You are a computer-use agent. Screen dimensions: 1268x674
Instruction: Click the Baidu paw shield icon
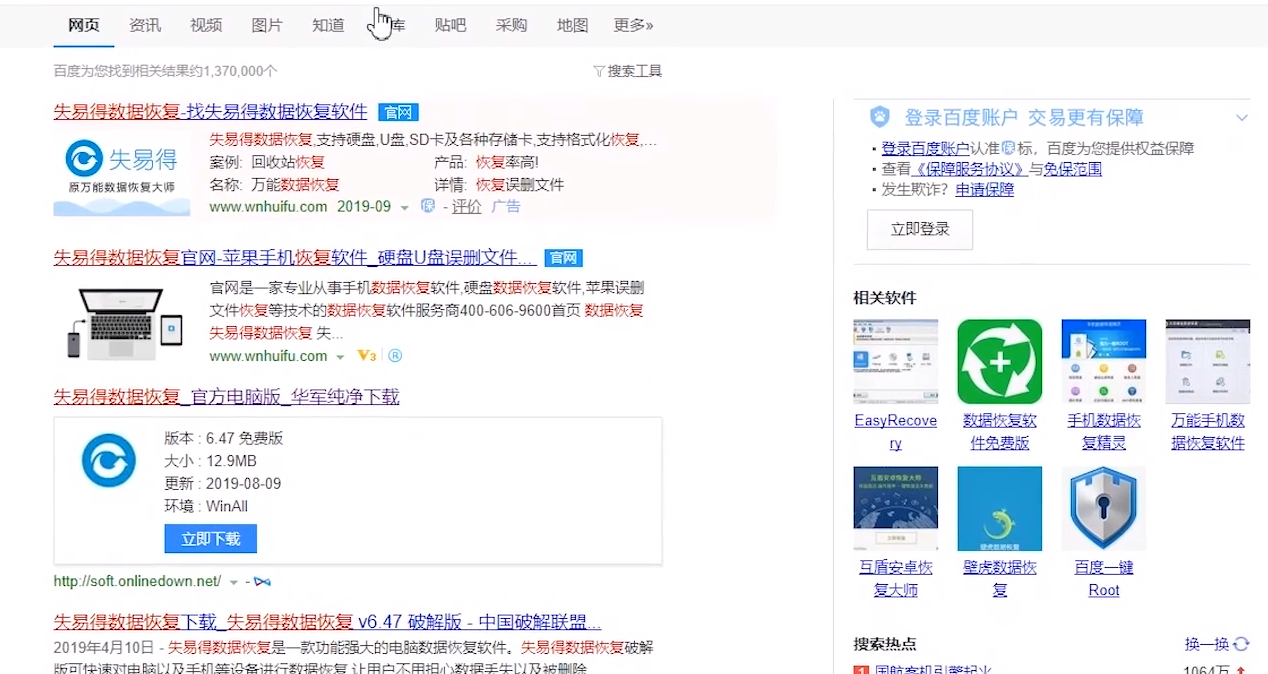click(879, 117)
